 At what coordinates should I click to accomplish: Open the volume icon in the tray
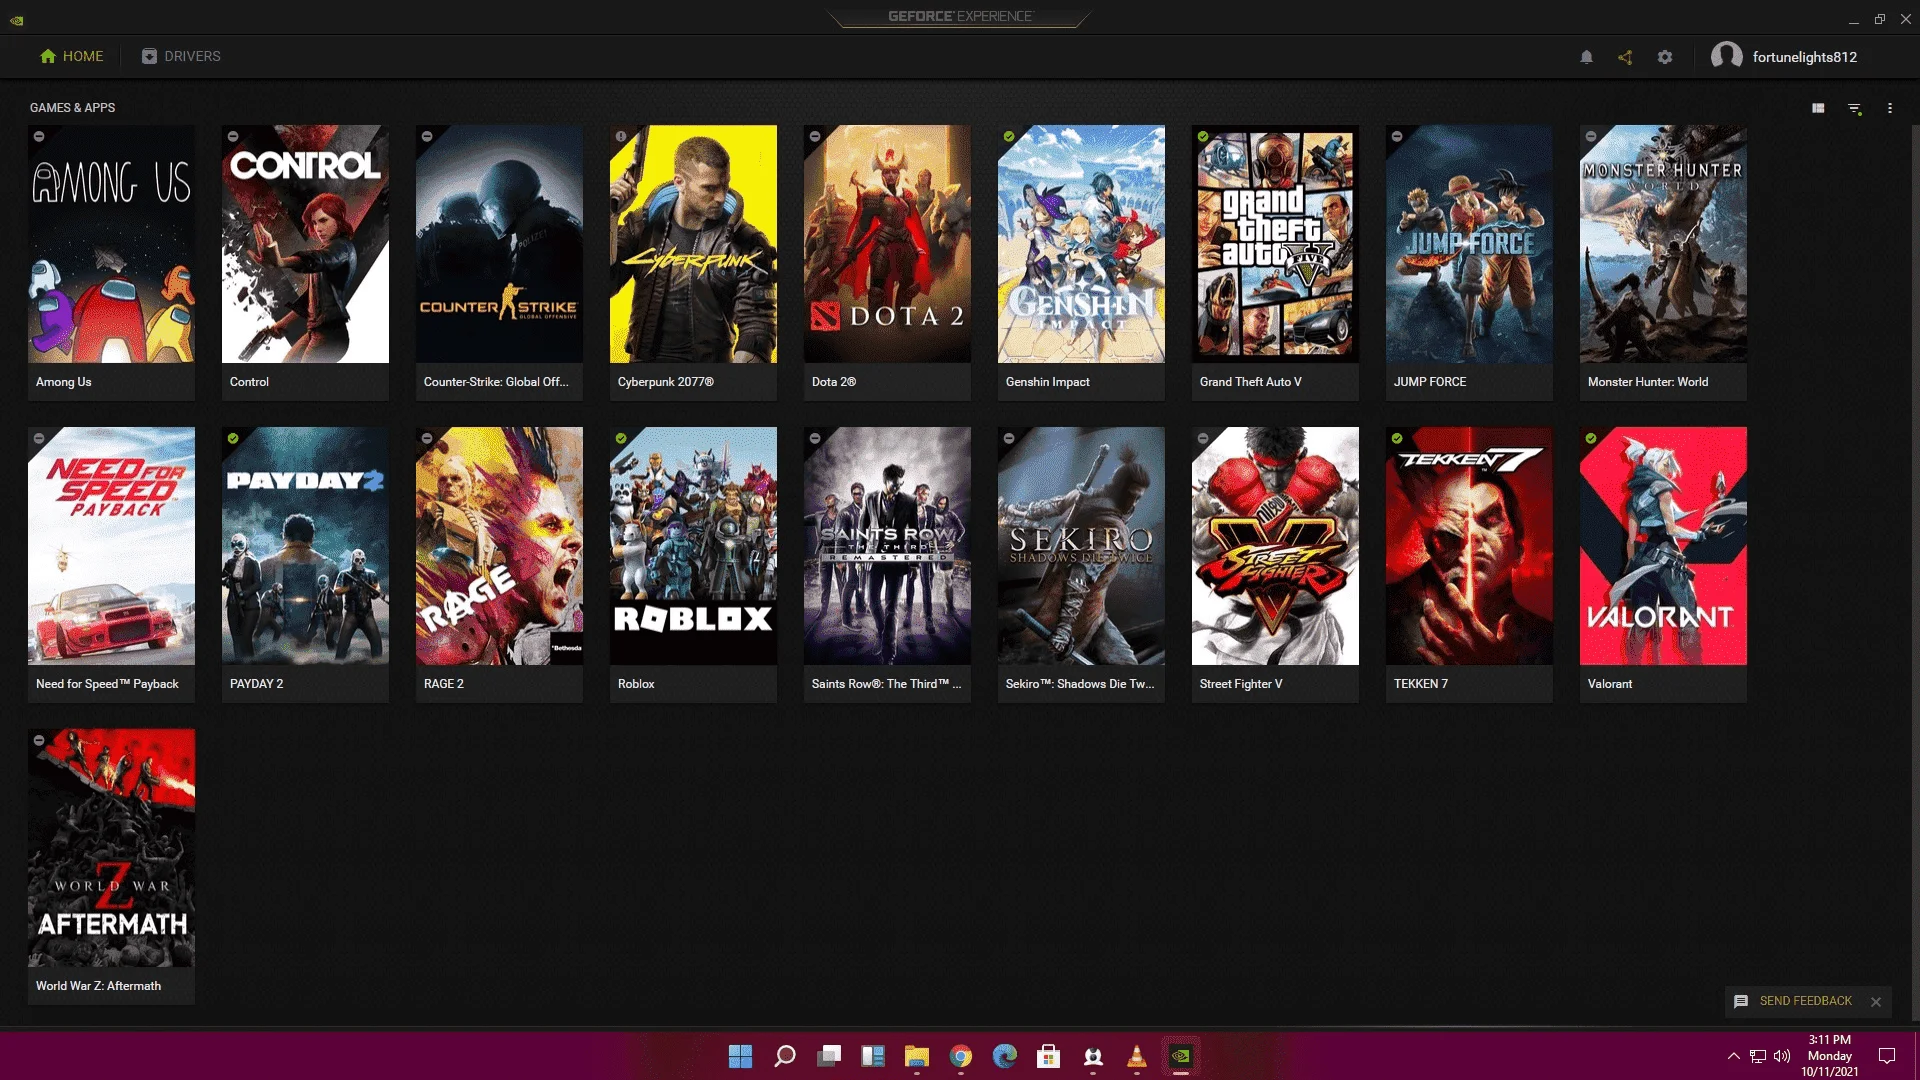pos(1782,1056)
